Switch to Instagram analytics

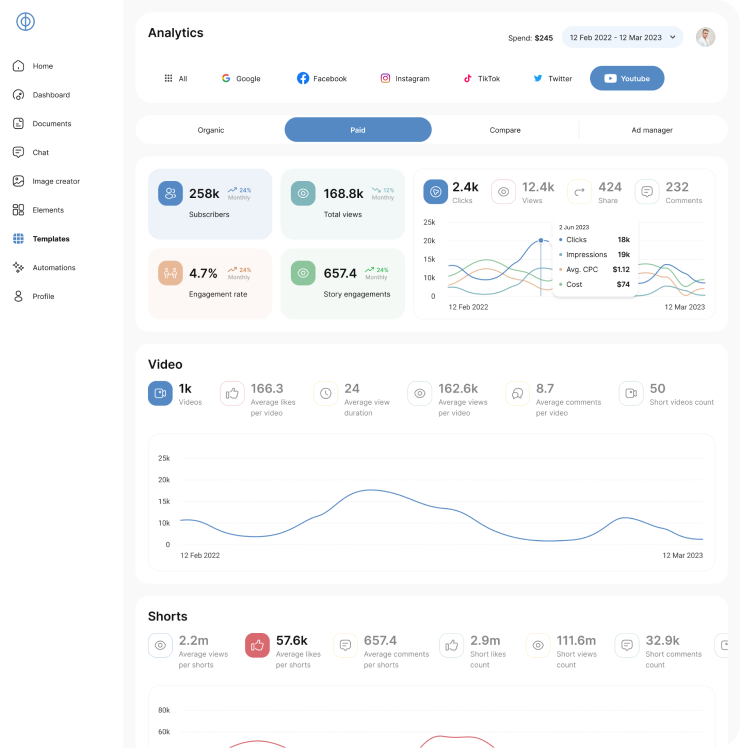405,78
